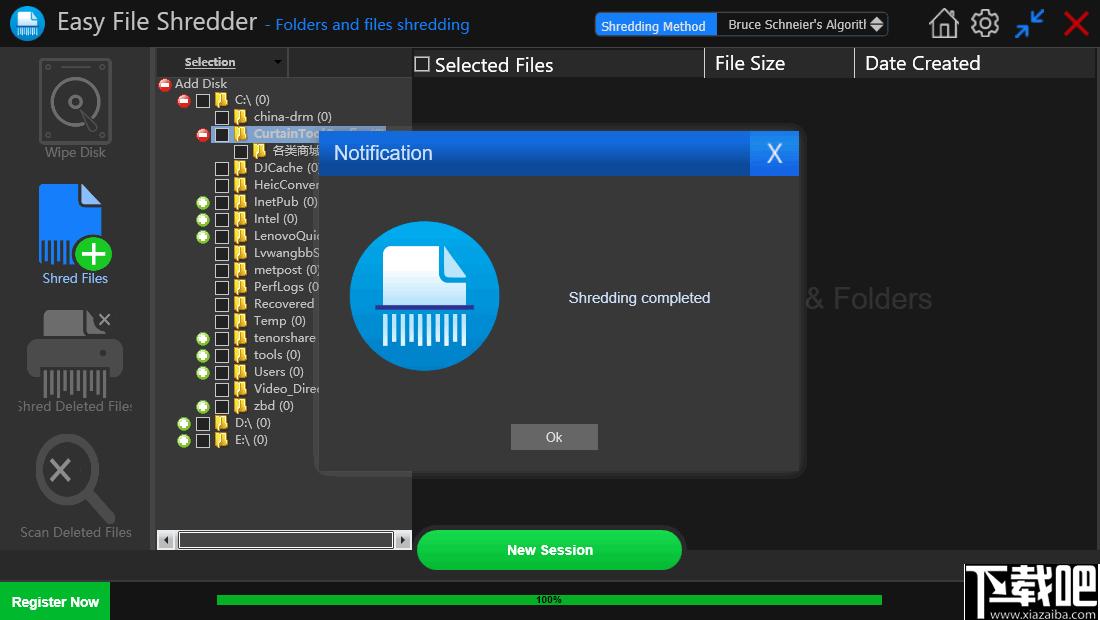The height and width of the screenshot is (620, 1100).
Task: Open the Bruce Schneier's Algorithm method dropdown
Action: pos(803,25)
